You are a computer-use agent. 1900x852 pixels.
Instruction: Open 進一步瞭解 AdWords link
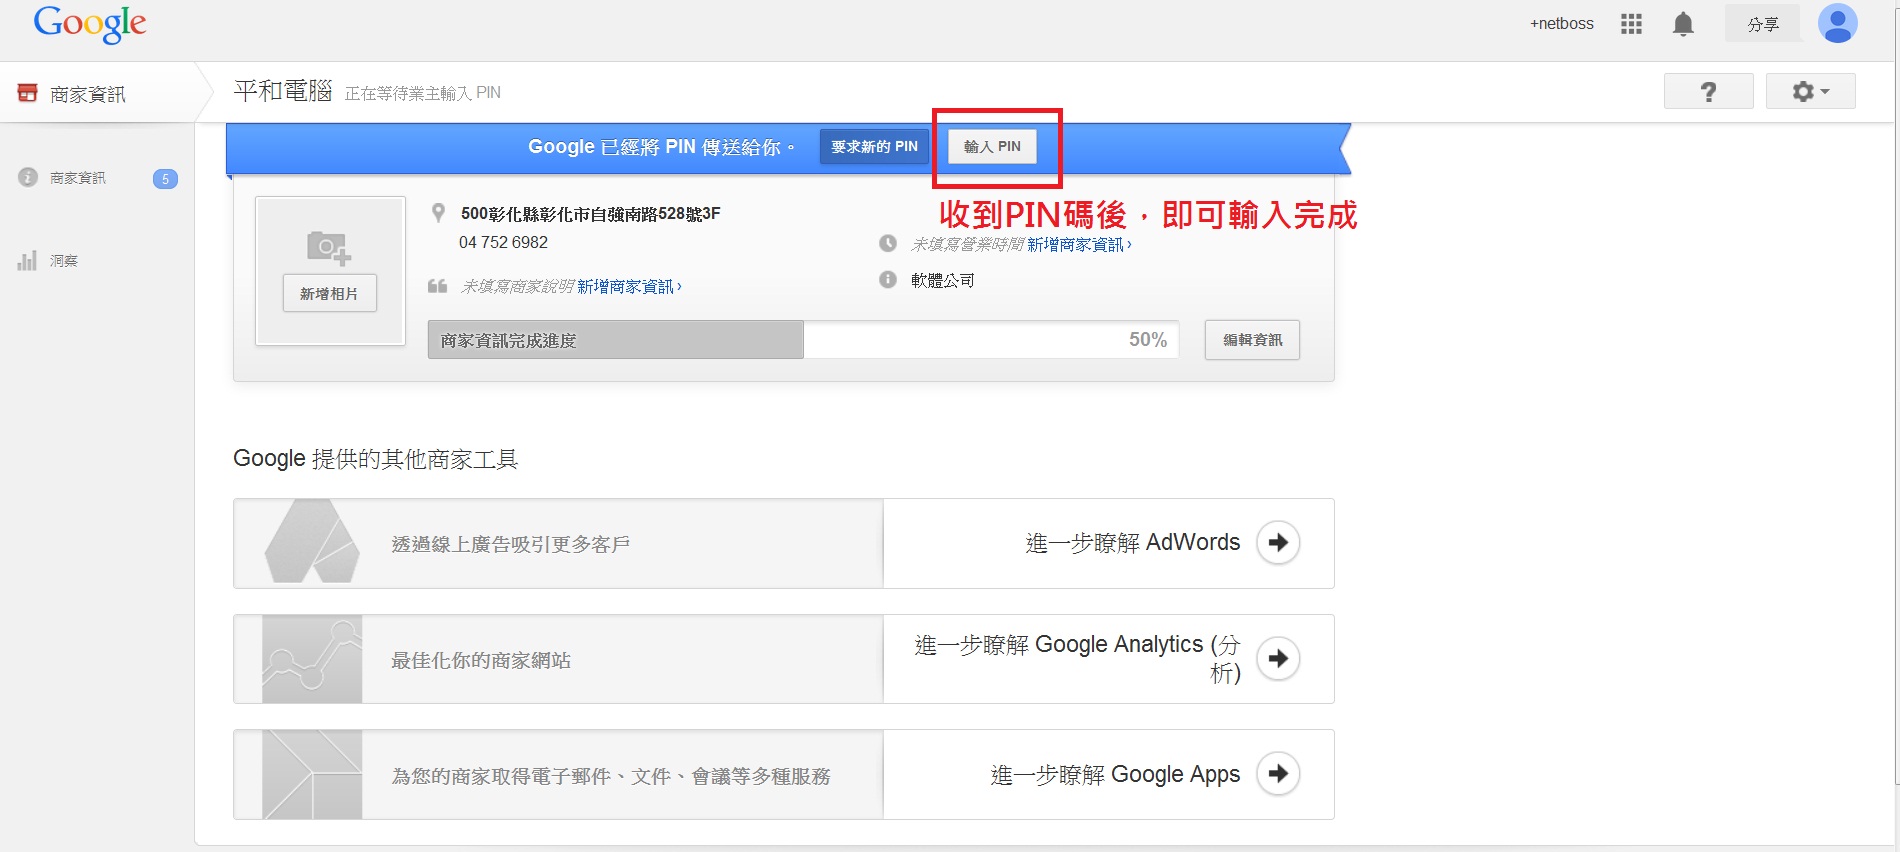(x=1132, y=542)
